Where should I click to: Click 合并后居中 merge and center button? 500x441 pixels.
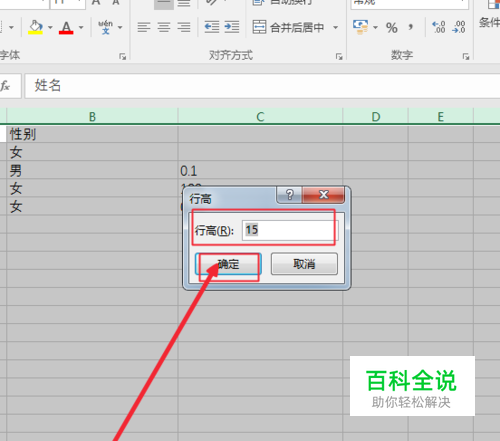(x=288, y=27)
